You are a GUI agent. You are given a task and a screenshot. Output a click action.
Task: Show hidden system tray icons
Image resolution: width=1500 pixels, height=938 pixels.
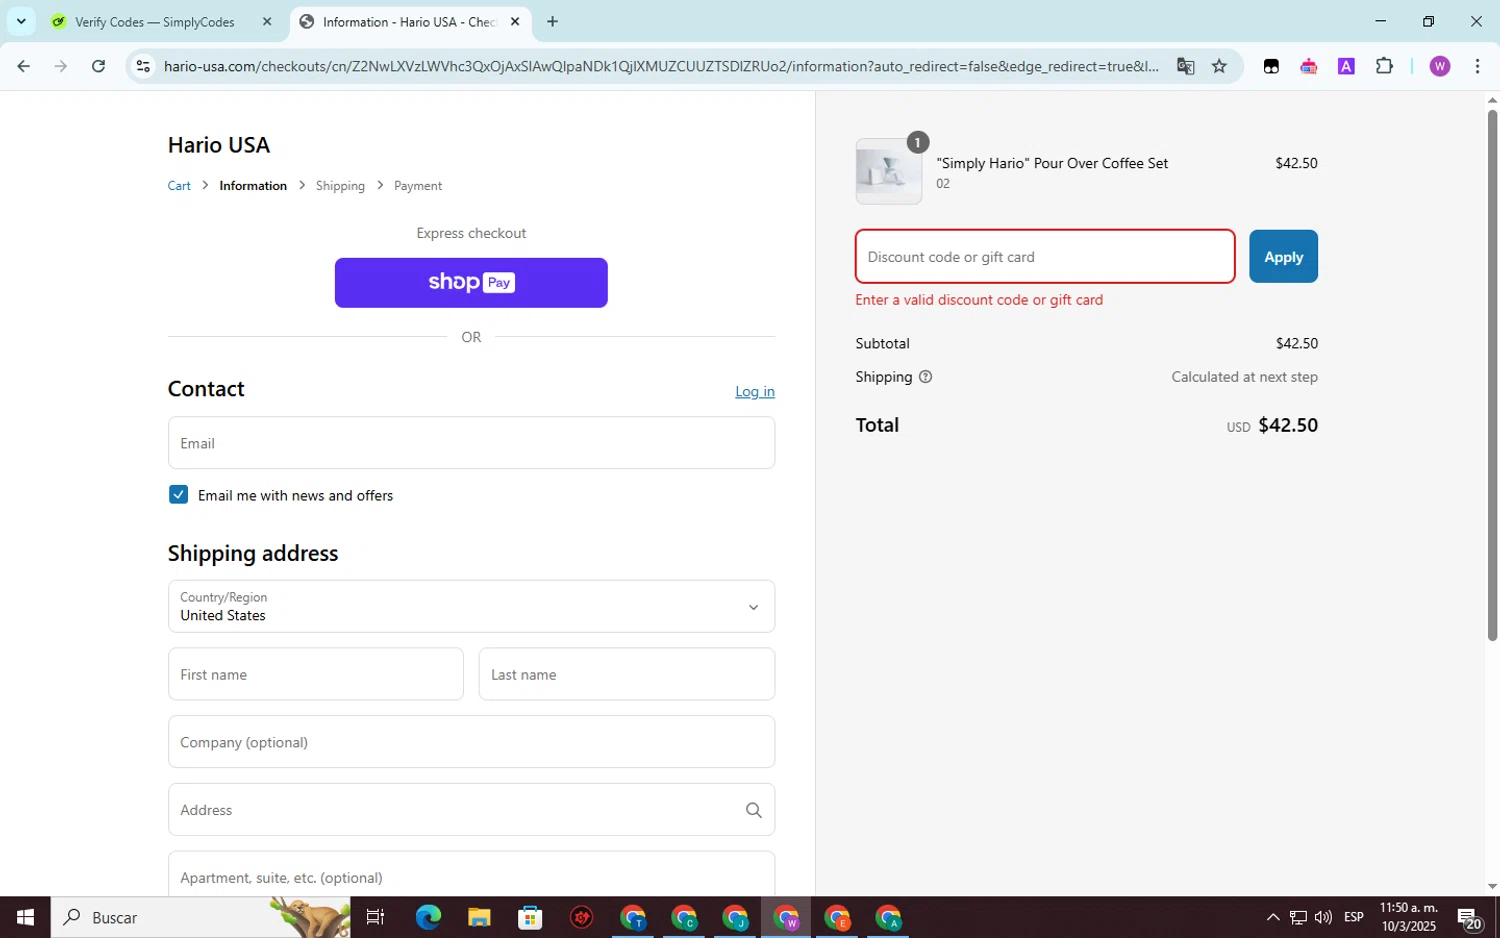pos(1273,917)
